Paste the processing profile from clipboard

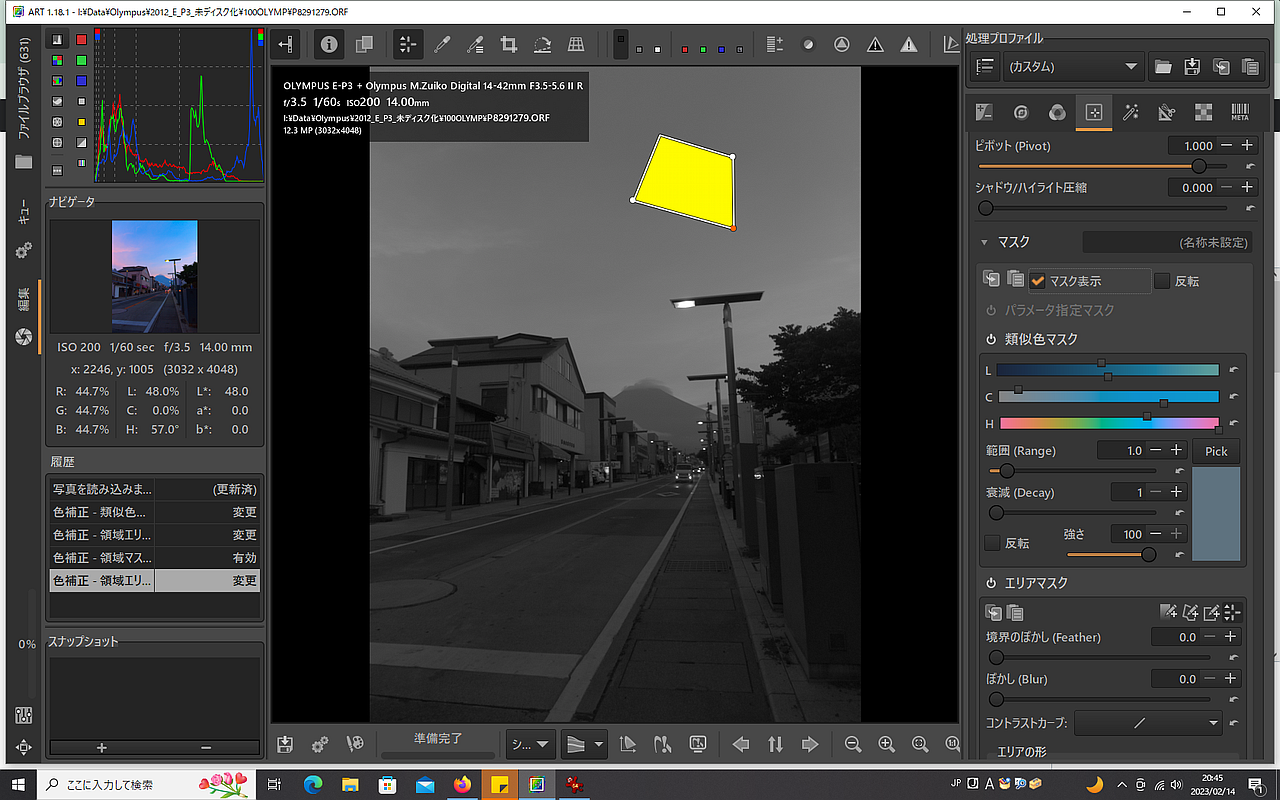(1250, 67)
